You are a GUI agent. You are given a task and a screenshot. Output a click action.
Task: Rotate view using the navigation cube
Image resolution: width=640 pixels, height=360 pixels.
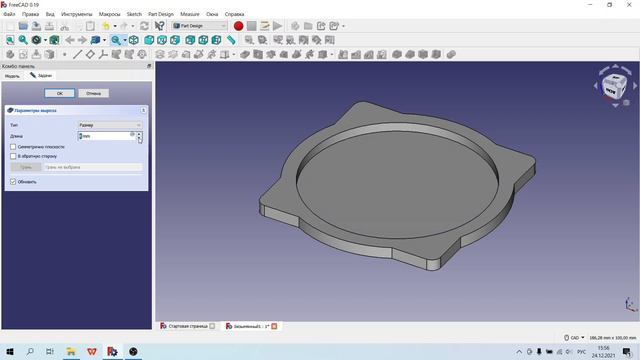point(614,86)
